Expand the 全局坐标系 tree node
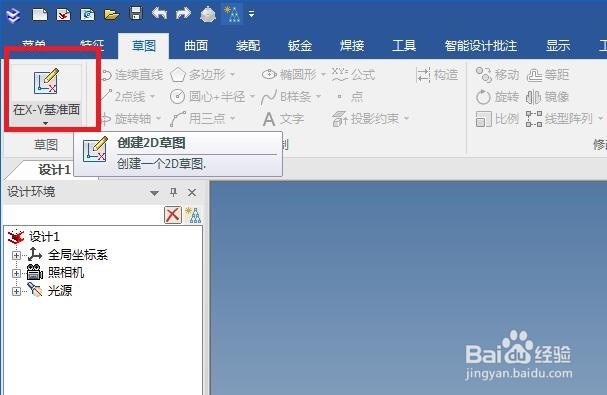The height and width of the screenshot is (395, 607). click(x=16, y=255)
